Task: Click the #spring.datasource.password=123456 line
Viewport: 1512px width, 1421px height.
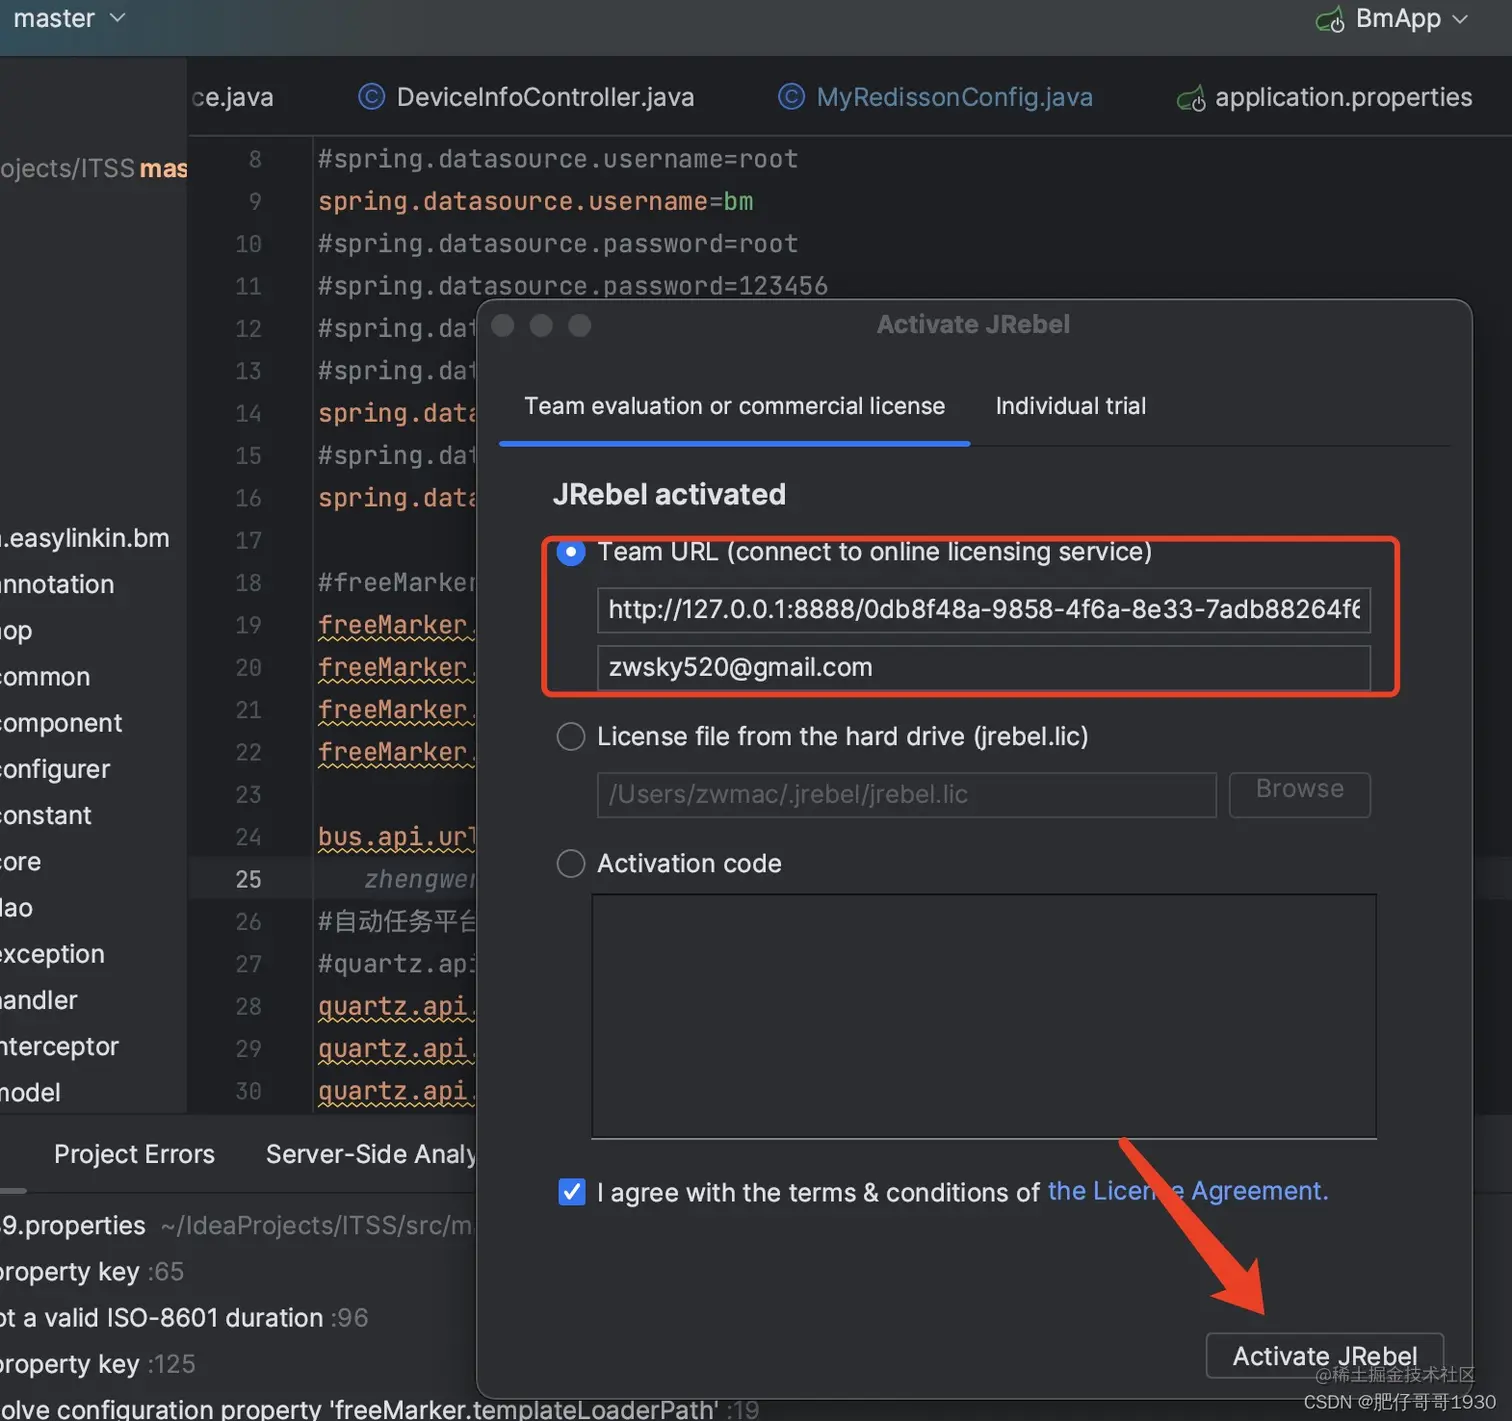Action: pos(572,286)
